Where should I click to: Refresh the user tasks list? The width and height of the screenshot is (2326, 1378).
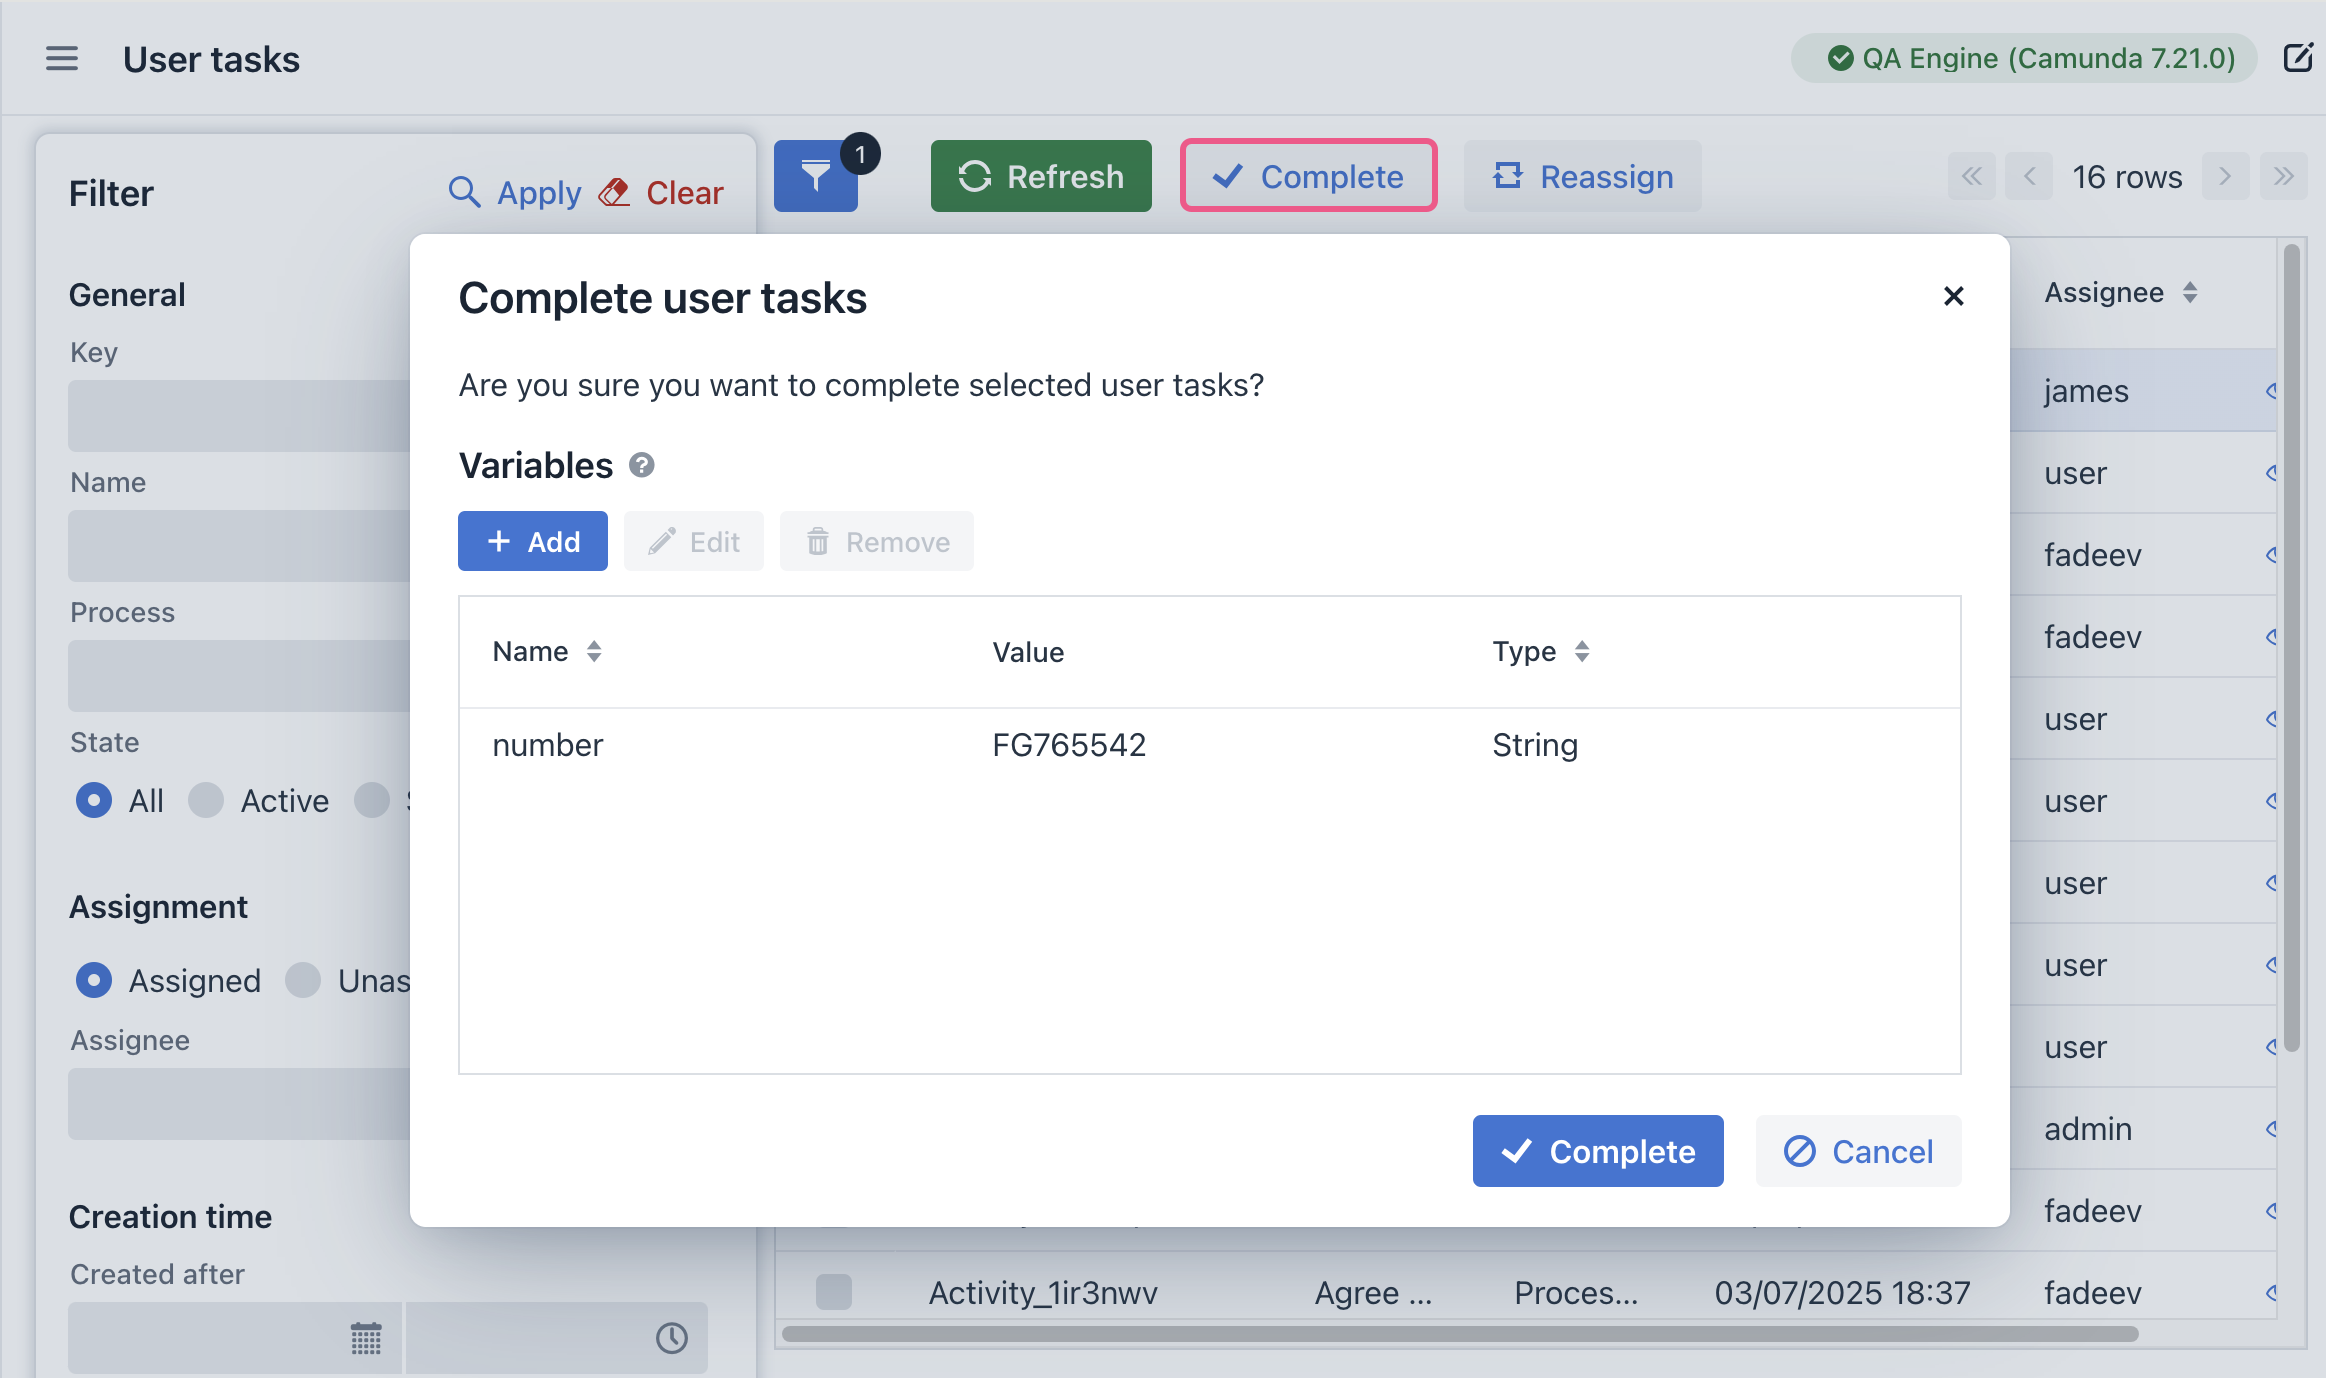[1041, 176]
